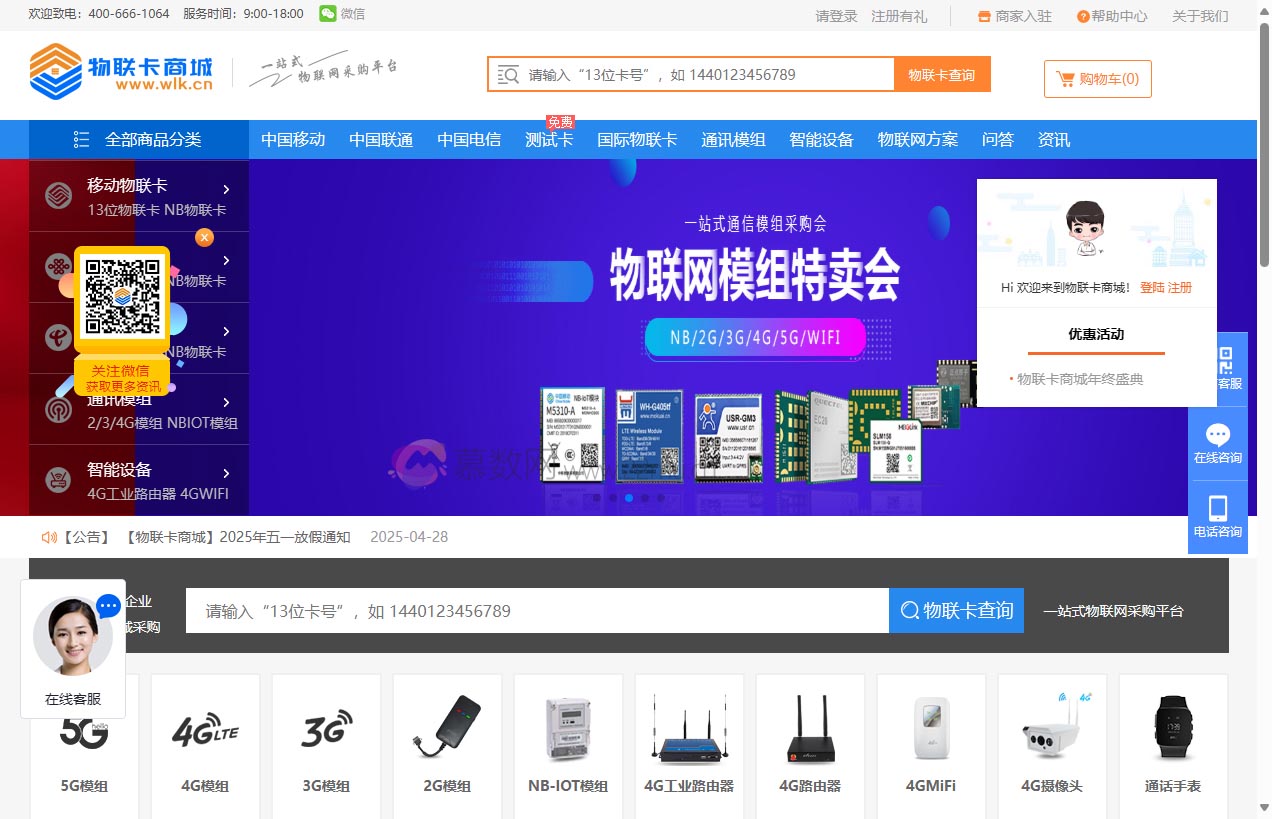This screenshot has width=1272, height=819.
Task: Click the speaker icon next to 公告
Action: point(48,537)
